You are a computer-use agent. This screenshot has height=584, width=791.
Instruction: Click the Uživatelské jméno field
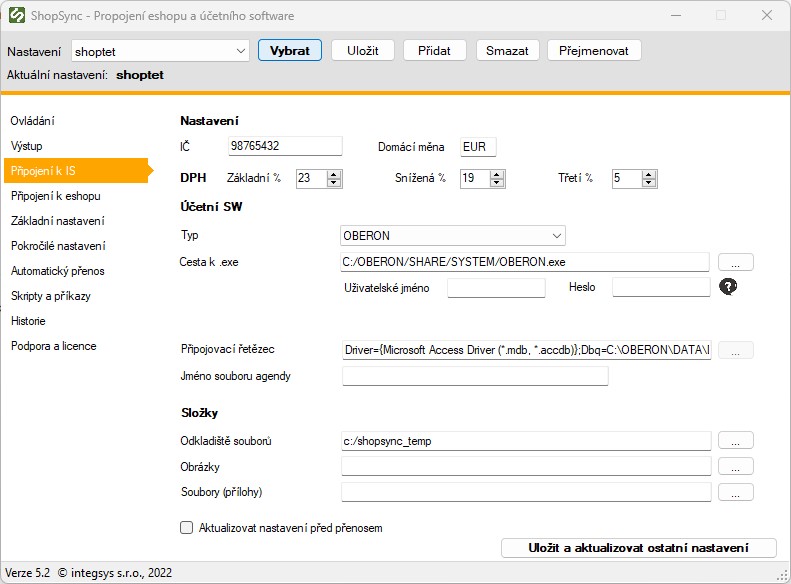coord(496,287)
